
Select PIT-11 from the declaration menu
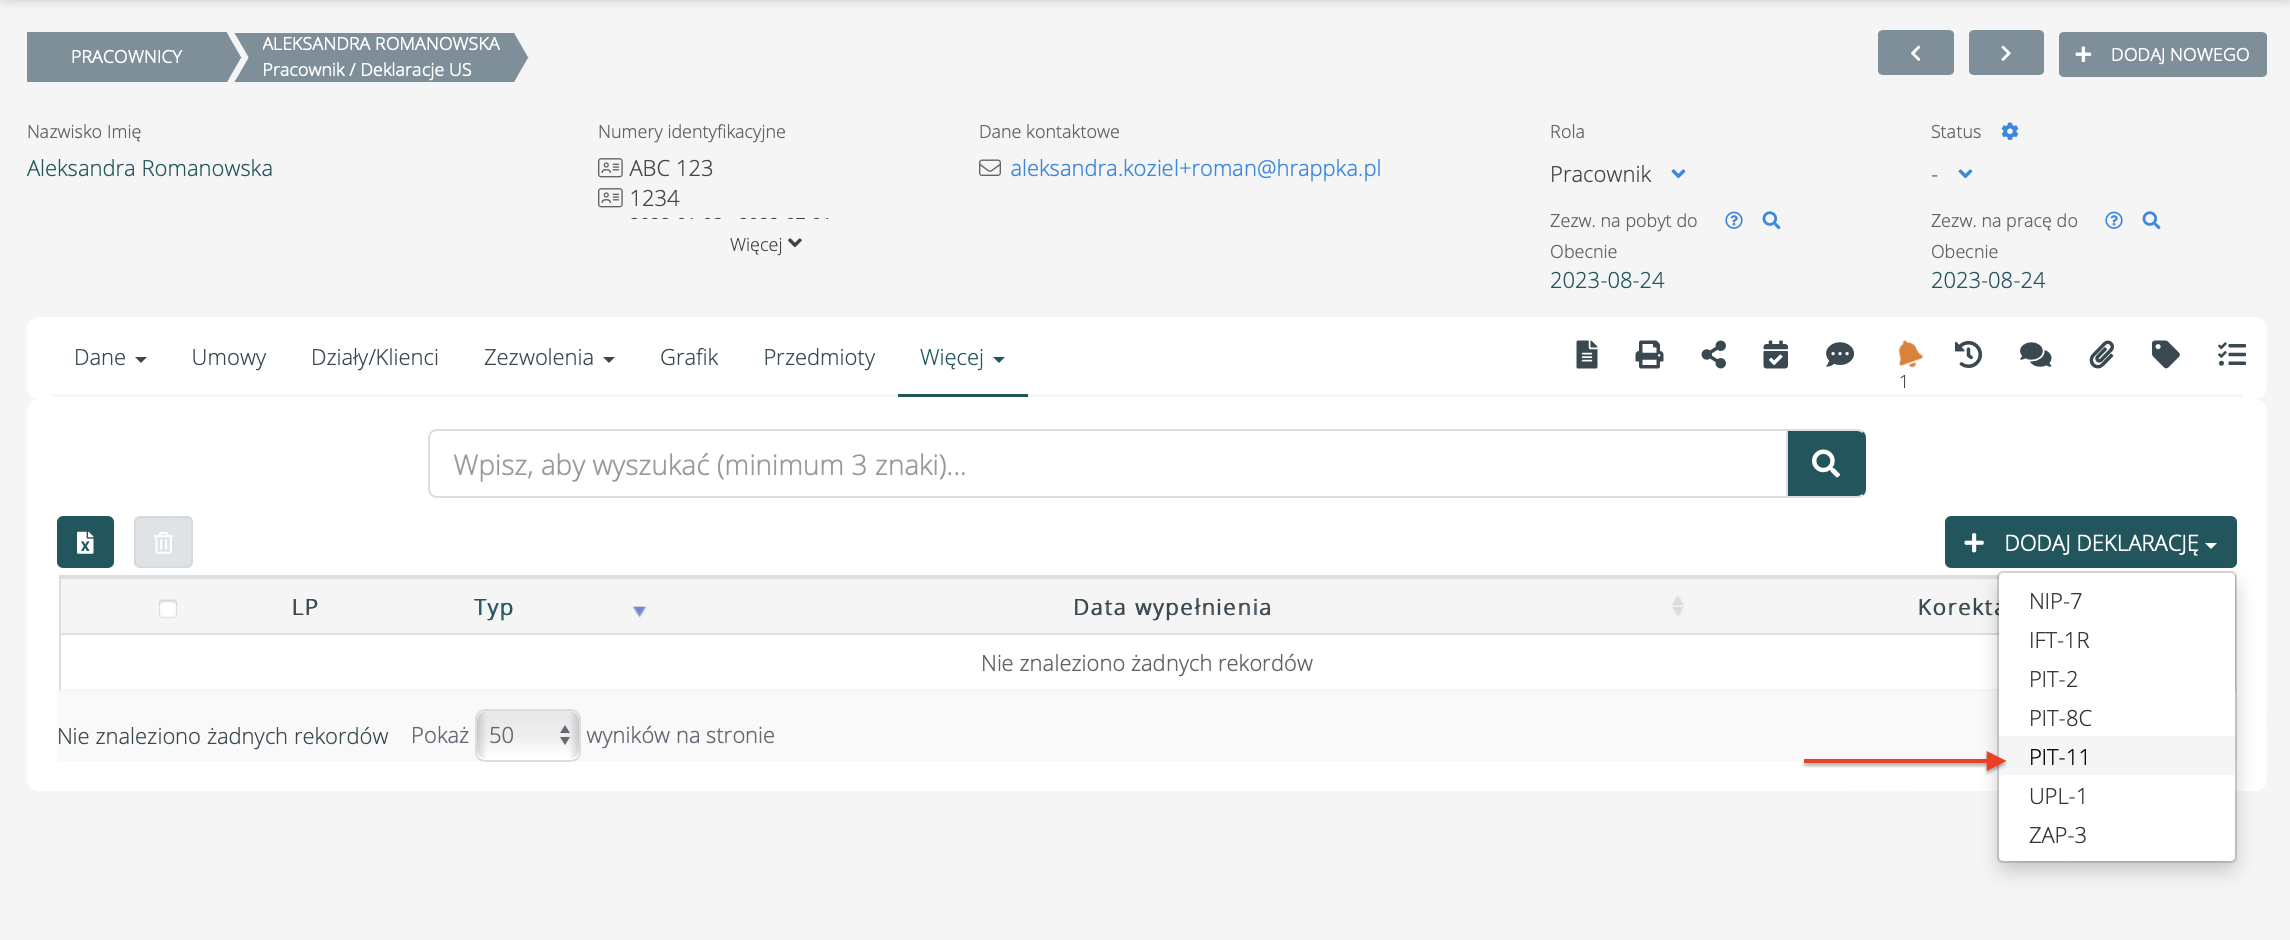(2059, 757)
